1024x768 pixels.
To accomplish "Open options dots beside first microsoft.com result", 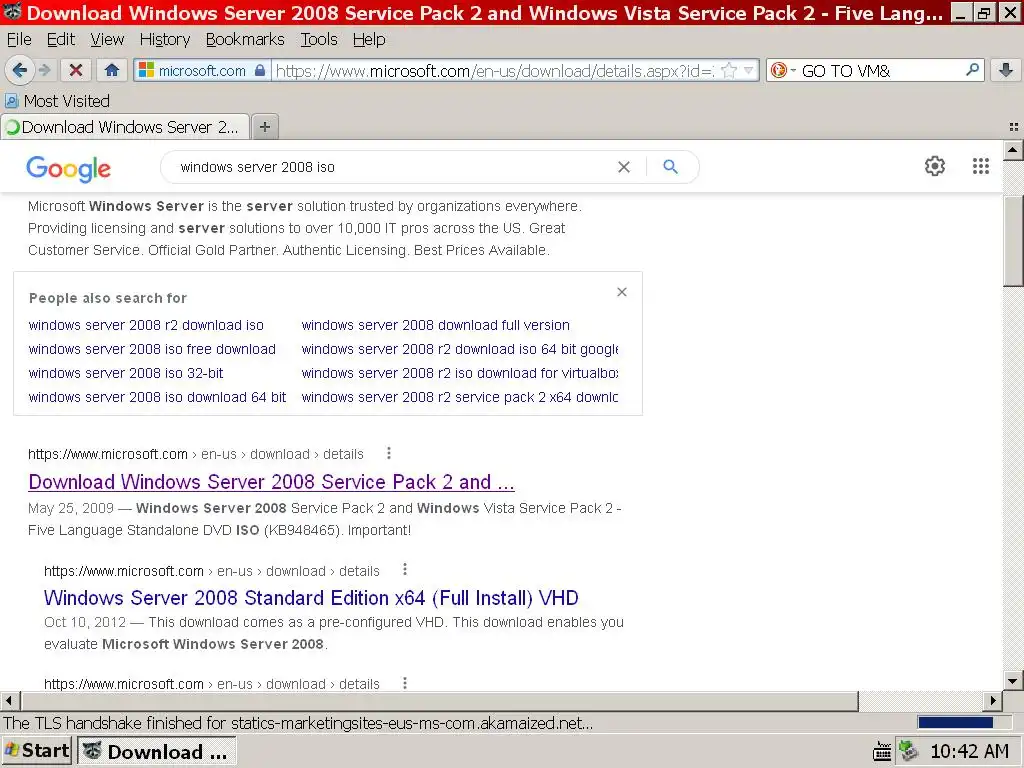I will pyautogui.click(x=389, y=453).
